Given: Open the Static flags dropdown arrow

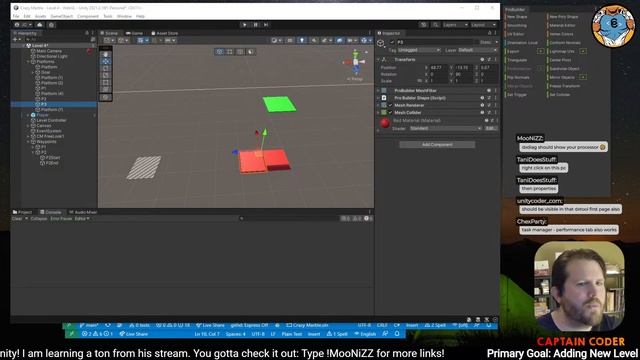Looking at the screenshot, I should 496,42.
